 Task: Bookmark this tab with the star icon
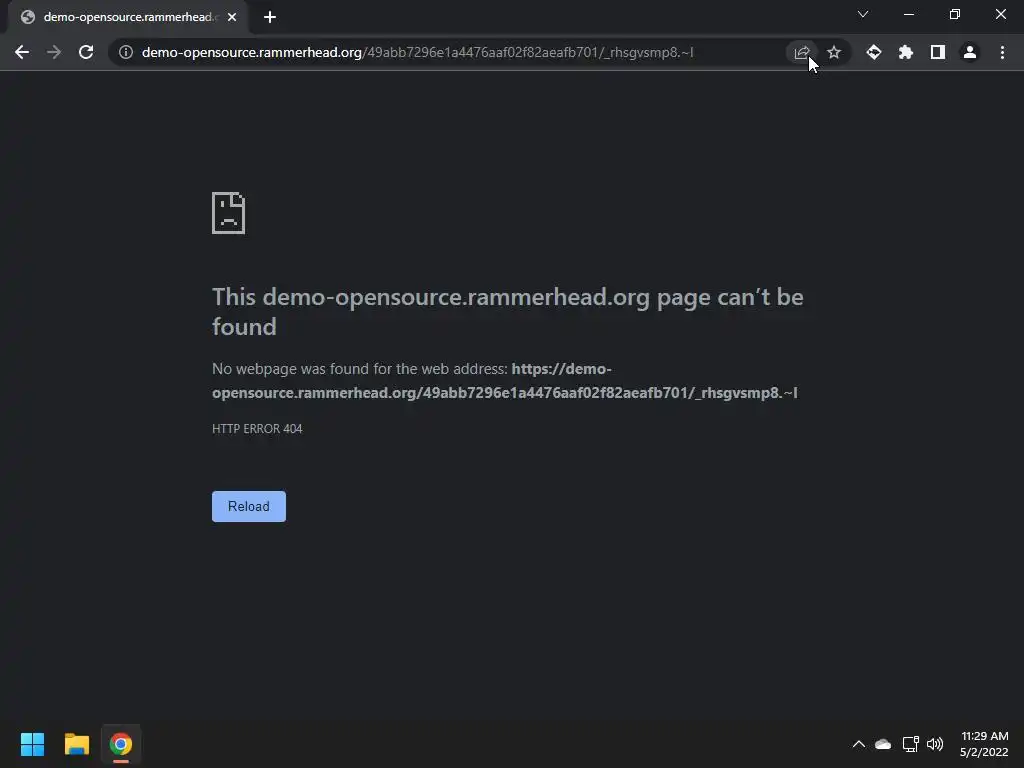click(x=834, y=52)
